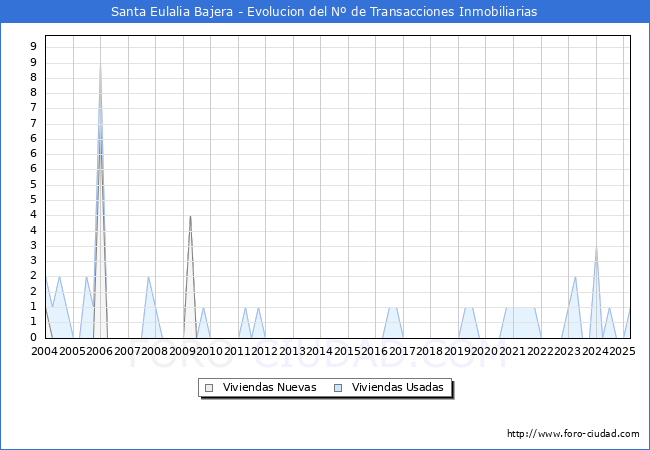The width and height of the screenshot is (650, 450).
Task: Click the 2012 x-axis label
Action: [x=264, y=351]
